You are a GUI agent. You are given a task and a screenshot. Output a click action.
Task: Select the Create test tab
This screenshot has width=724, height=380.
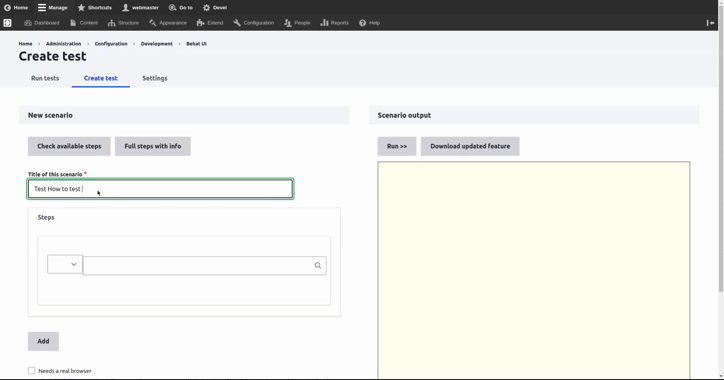[101, 78]
